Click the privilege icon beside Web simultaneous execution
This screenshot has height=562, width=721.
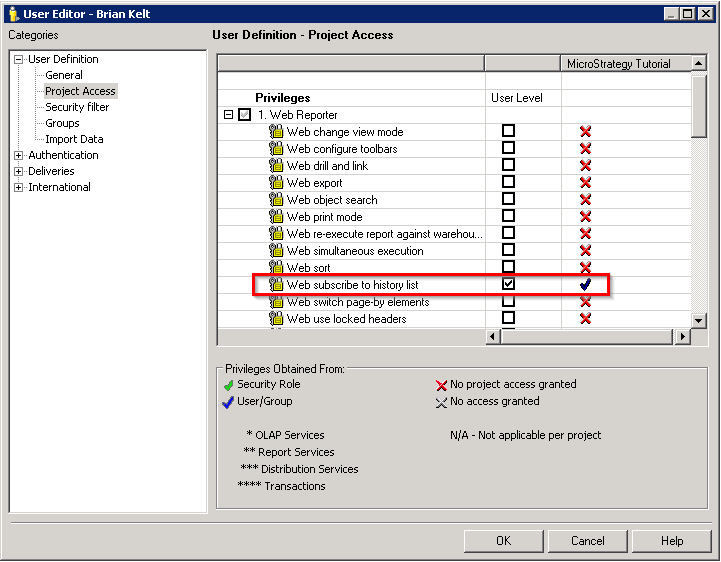(276, 251)
